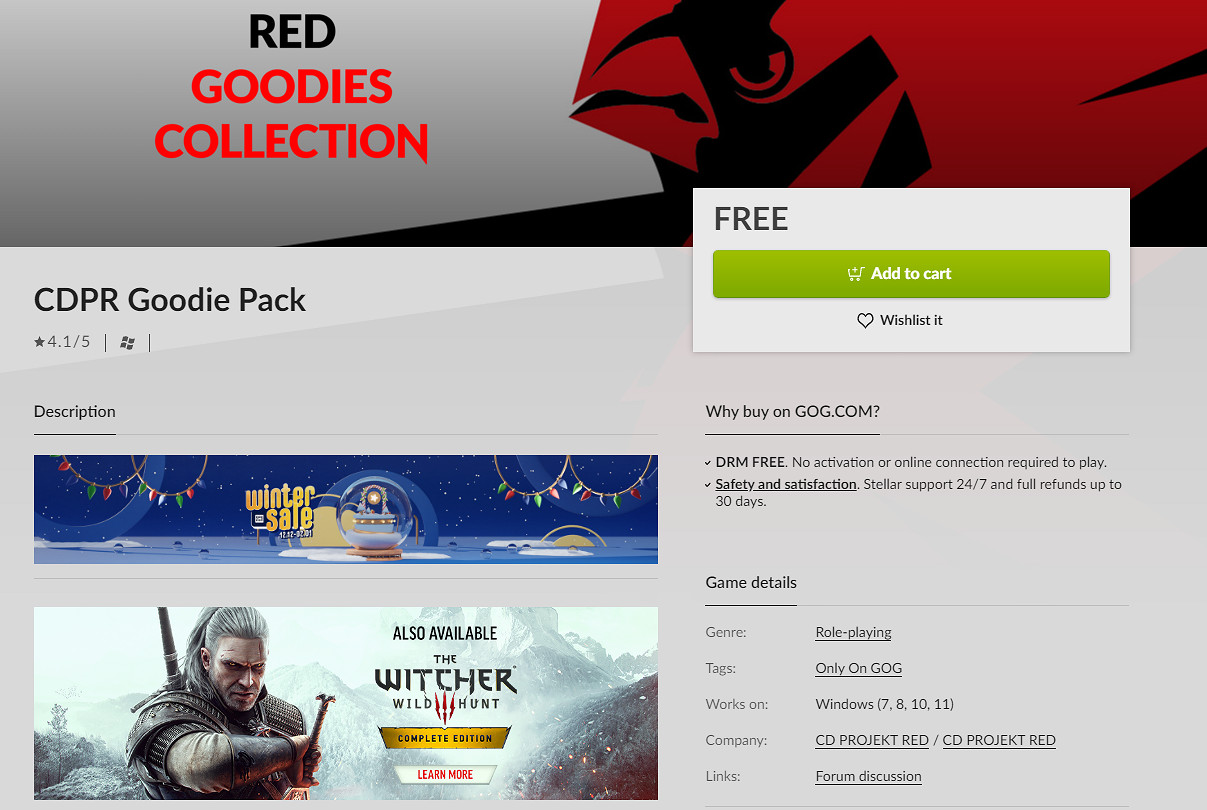
Task: Open the first CD PROJEKT RED company link
Action: coord(872,740)
